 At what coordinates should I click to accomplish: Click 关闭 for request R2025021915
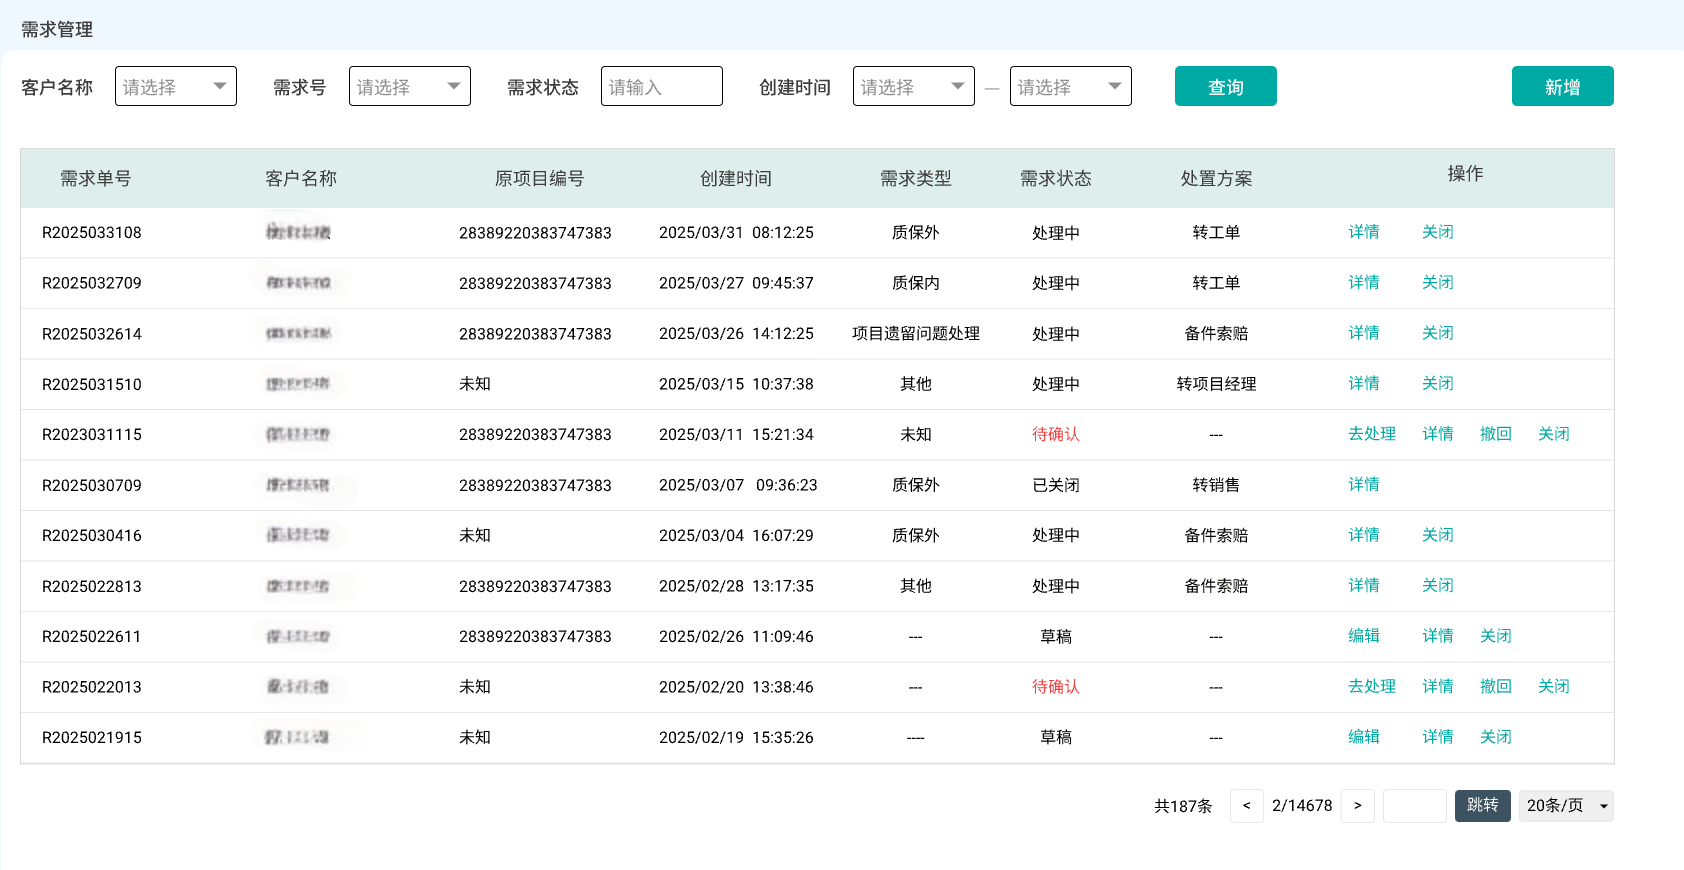pos(1495,737)
